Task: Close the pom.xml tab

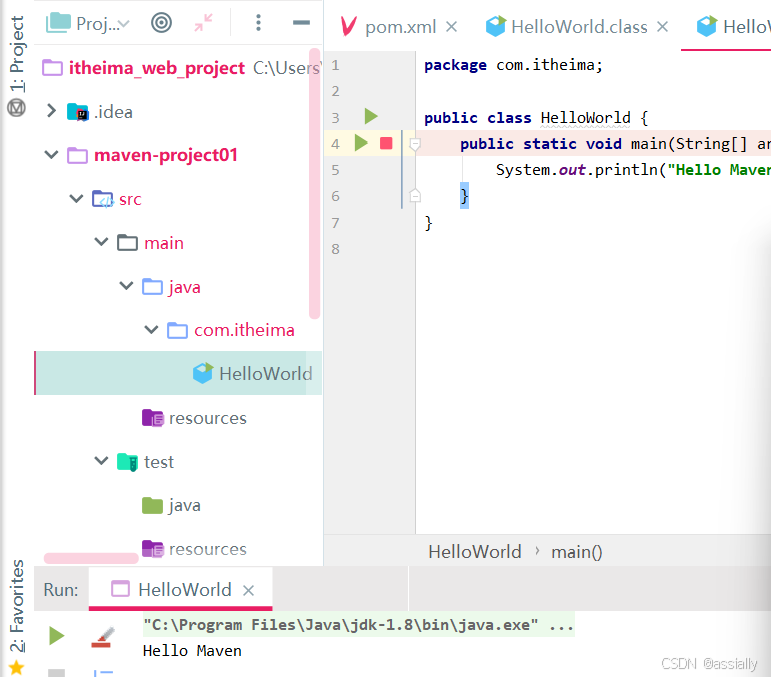Action: [451, 27]
